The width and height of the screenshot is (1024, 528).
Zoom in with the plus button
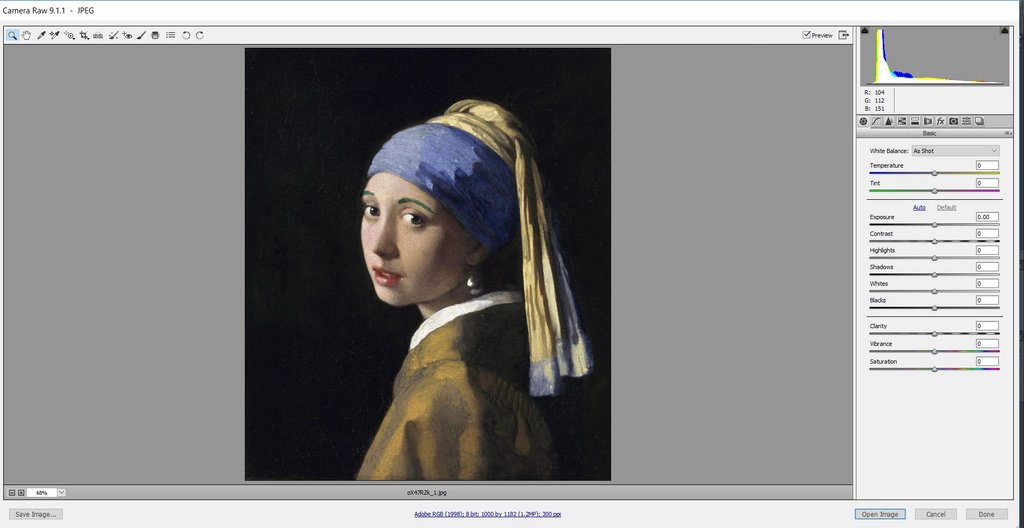click(x=21, y=492)
